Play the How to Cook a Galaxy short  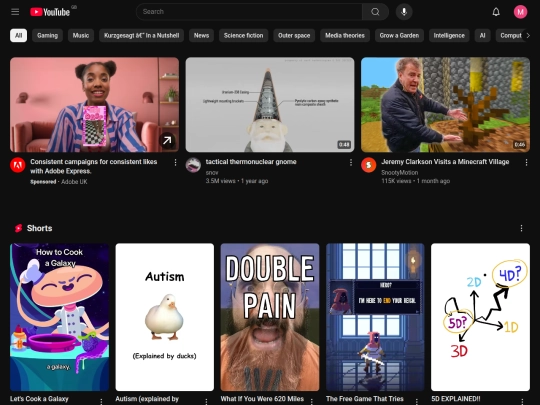point(59,317)
